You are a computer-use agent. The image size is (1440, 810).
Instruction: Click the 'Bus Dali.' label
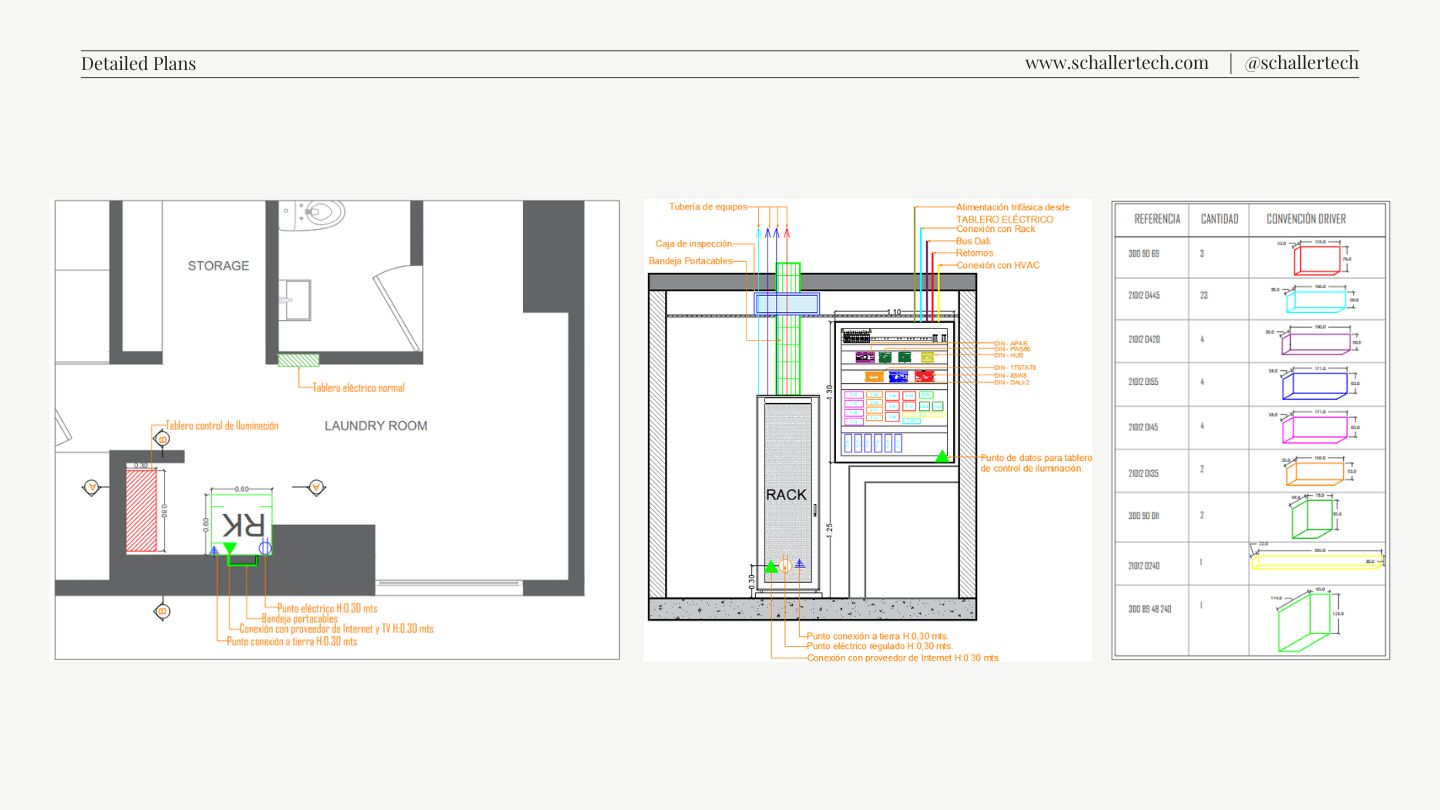[x=975, y=241]
